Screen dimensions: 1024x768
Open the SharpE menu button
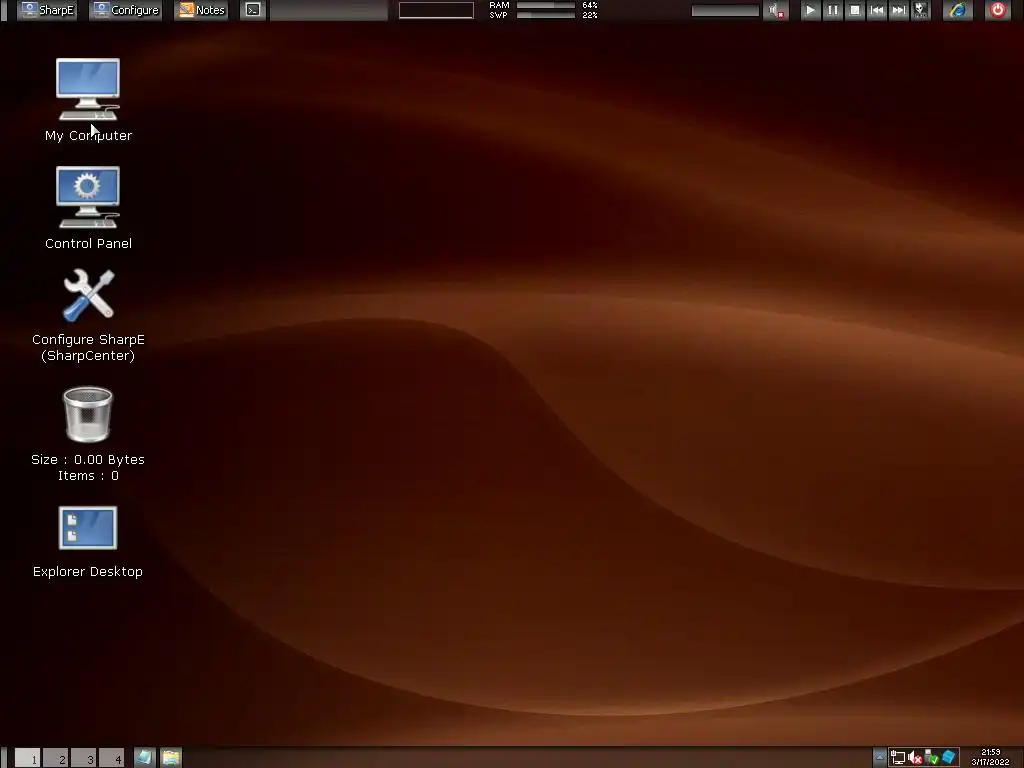click(46, 10)
